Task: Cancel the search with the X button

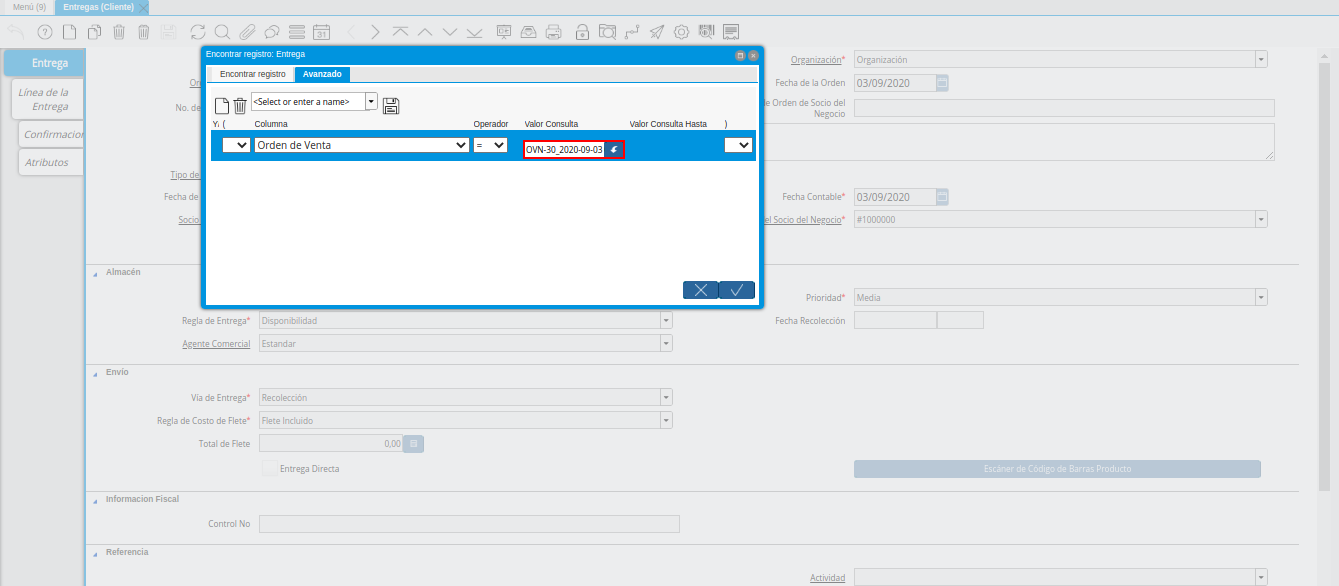Action: 700,290
